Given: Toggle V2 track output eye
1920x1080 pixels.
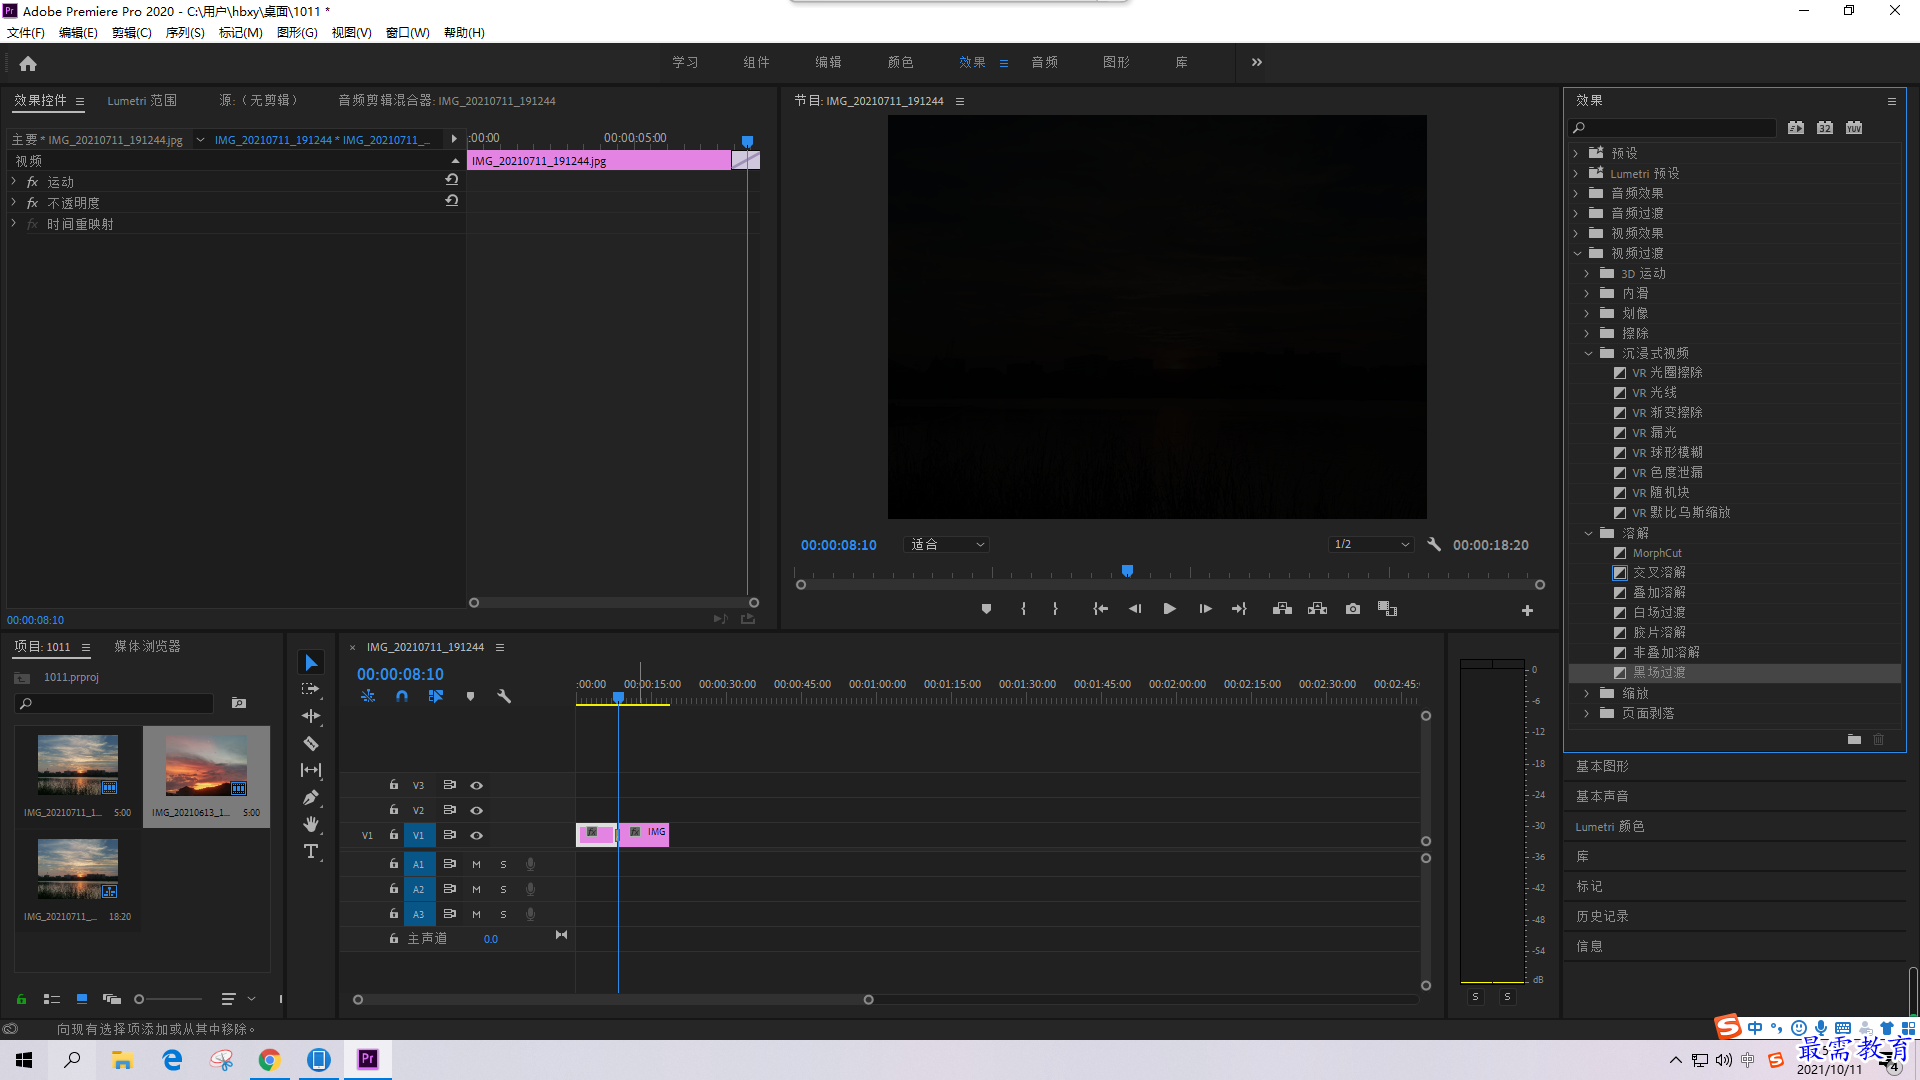Looking at the screenshot, I should coord(477,810).
